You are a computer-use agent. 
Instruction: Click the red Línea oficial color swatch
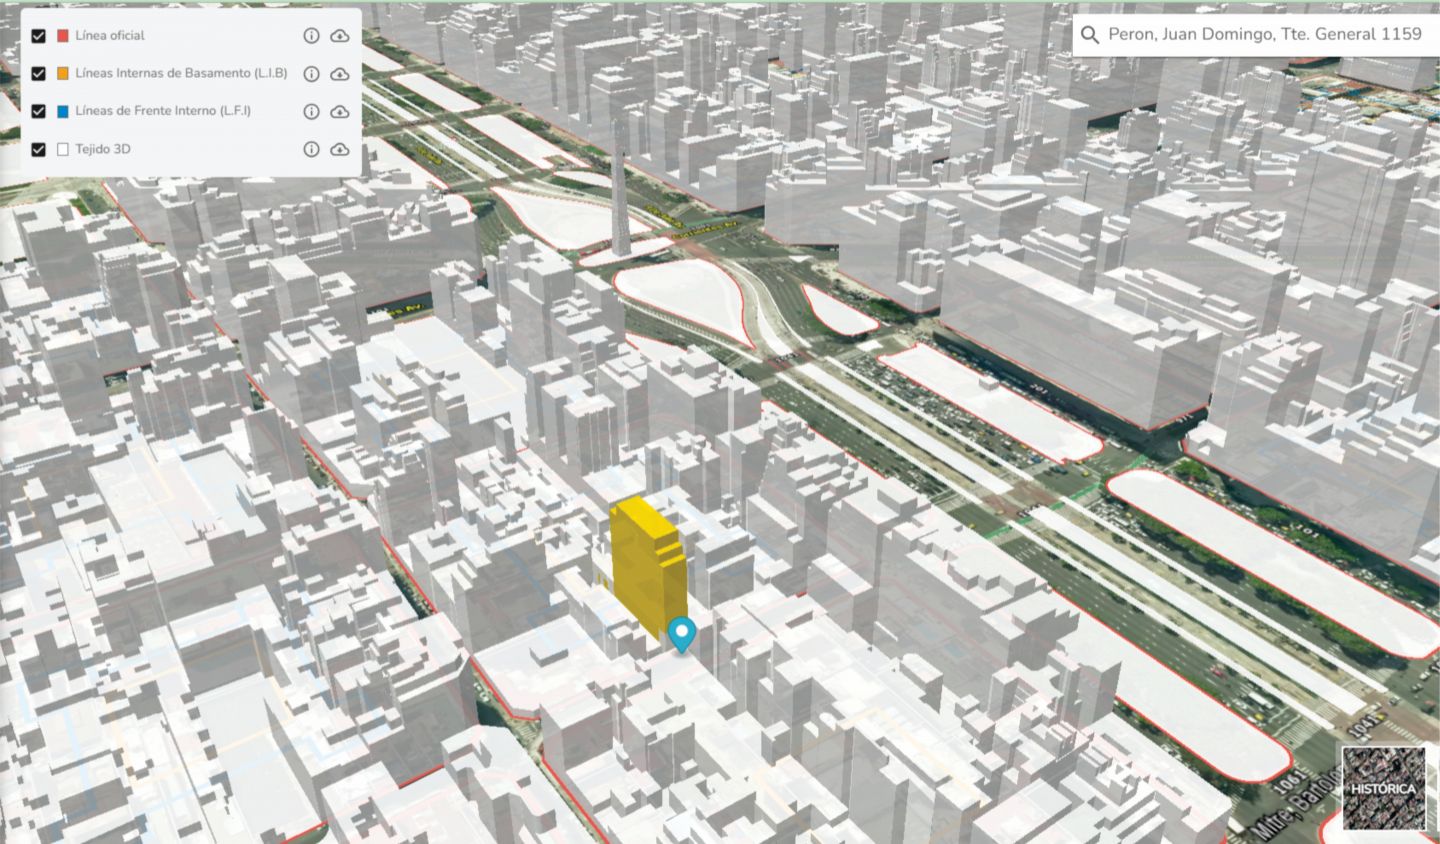pos(63,36)
